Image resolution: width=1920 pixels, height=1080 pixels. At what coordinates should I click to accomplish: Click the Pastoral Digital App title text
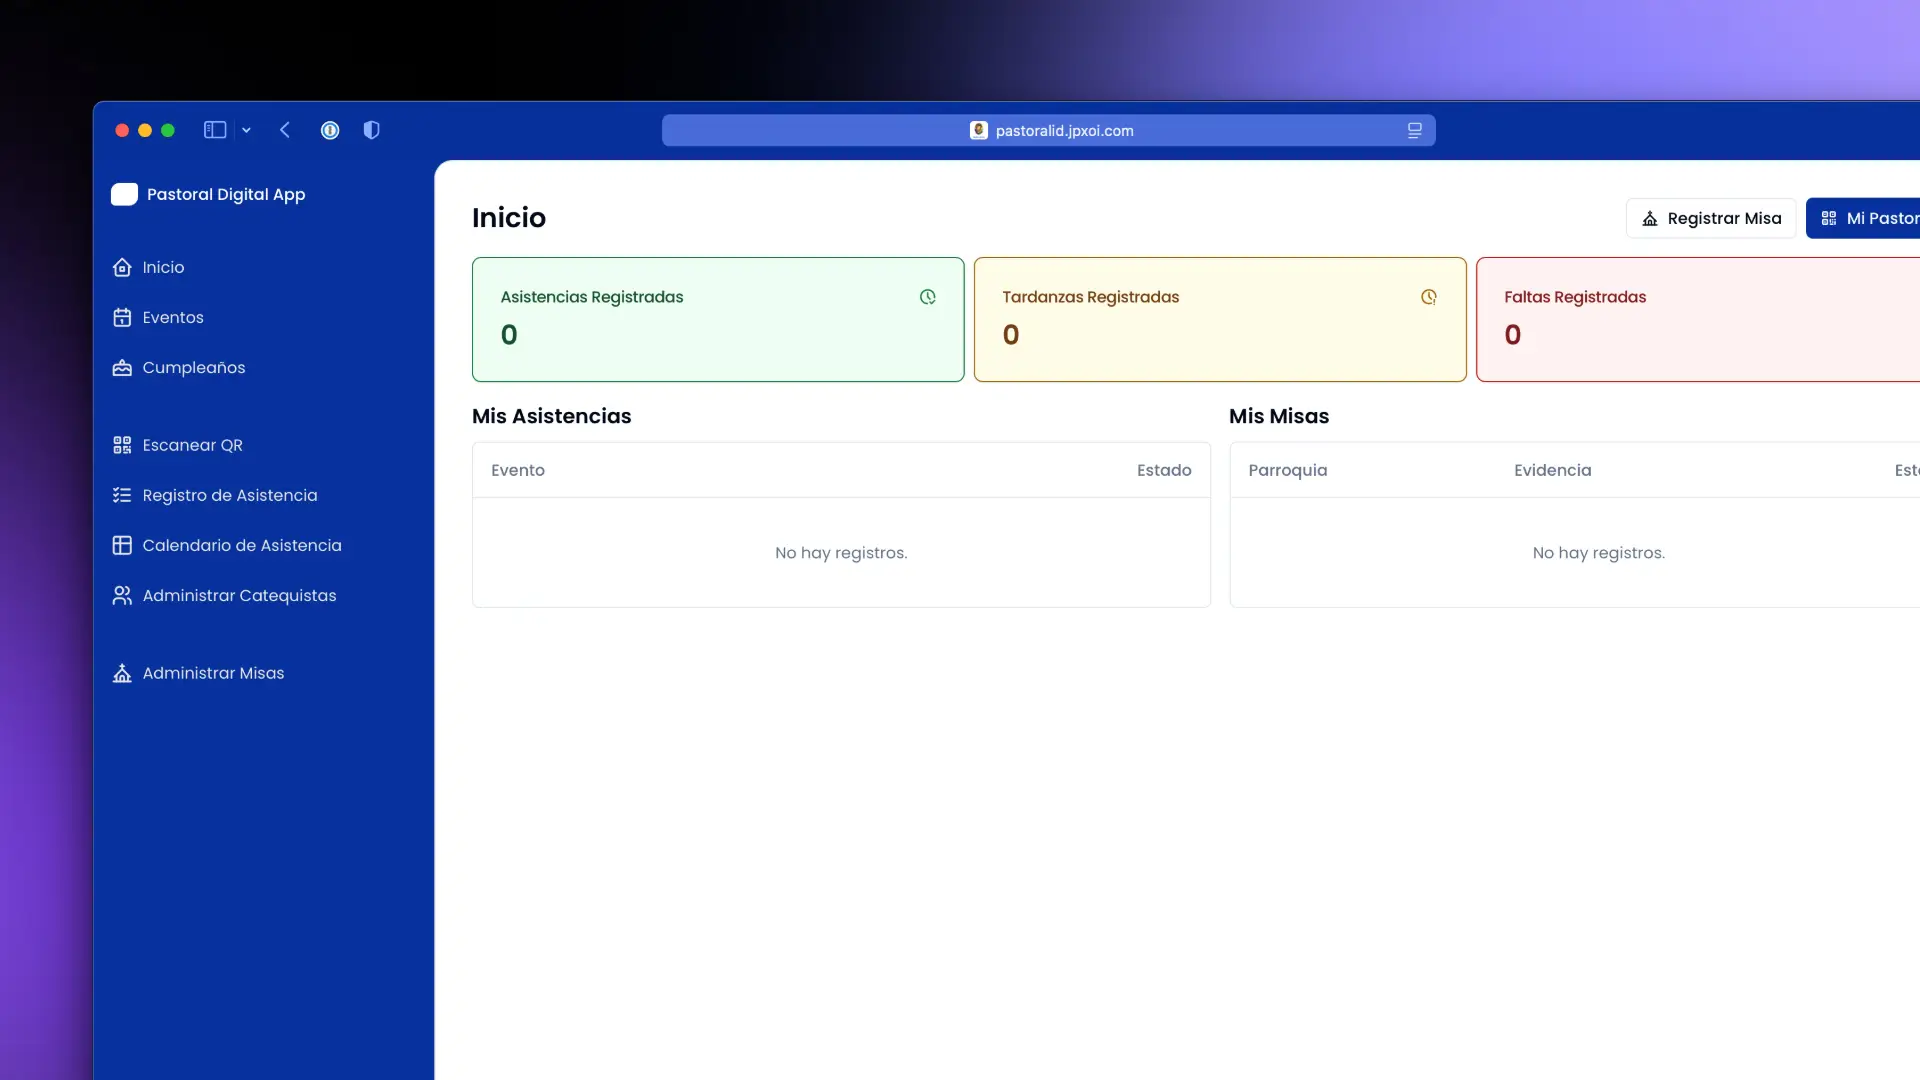(226, 194)
